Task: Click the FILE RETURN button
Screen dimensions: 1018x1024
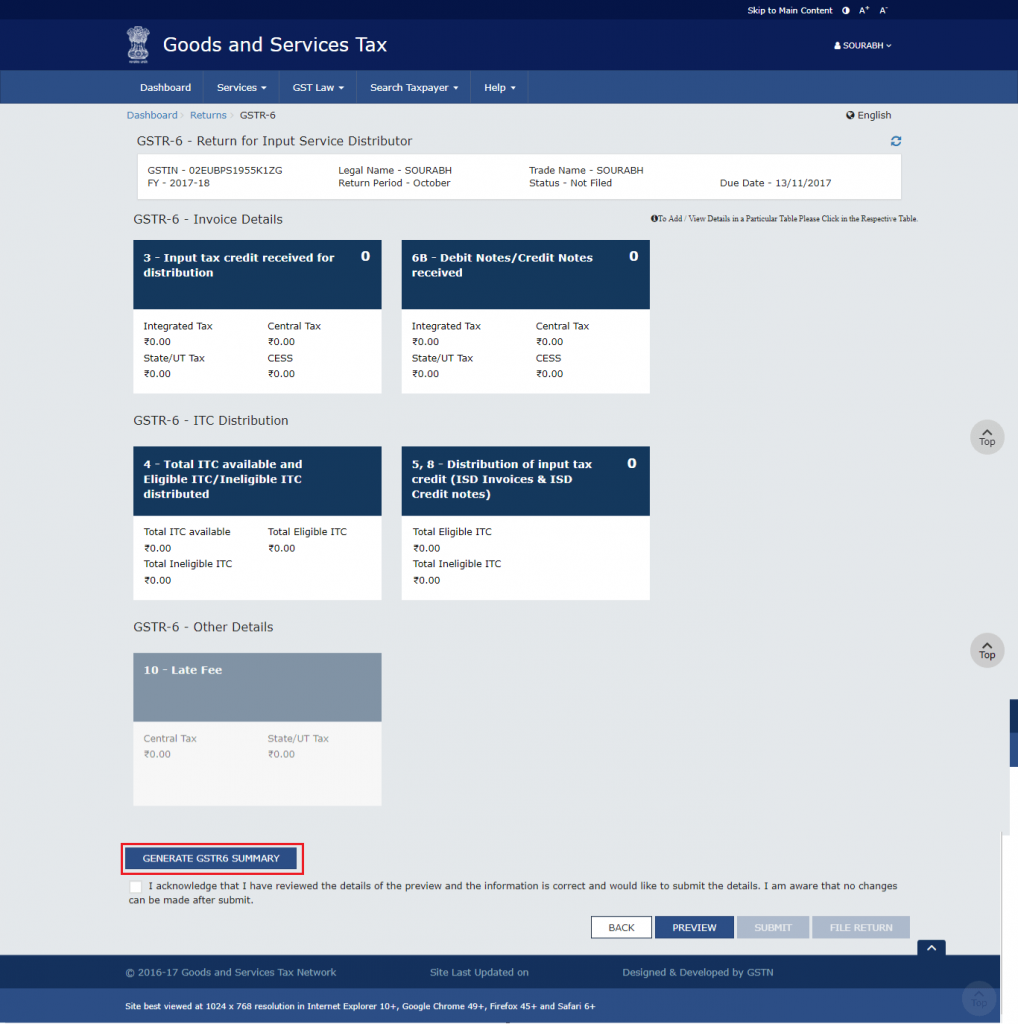Action: pos(861,927)
